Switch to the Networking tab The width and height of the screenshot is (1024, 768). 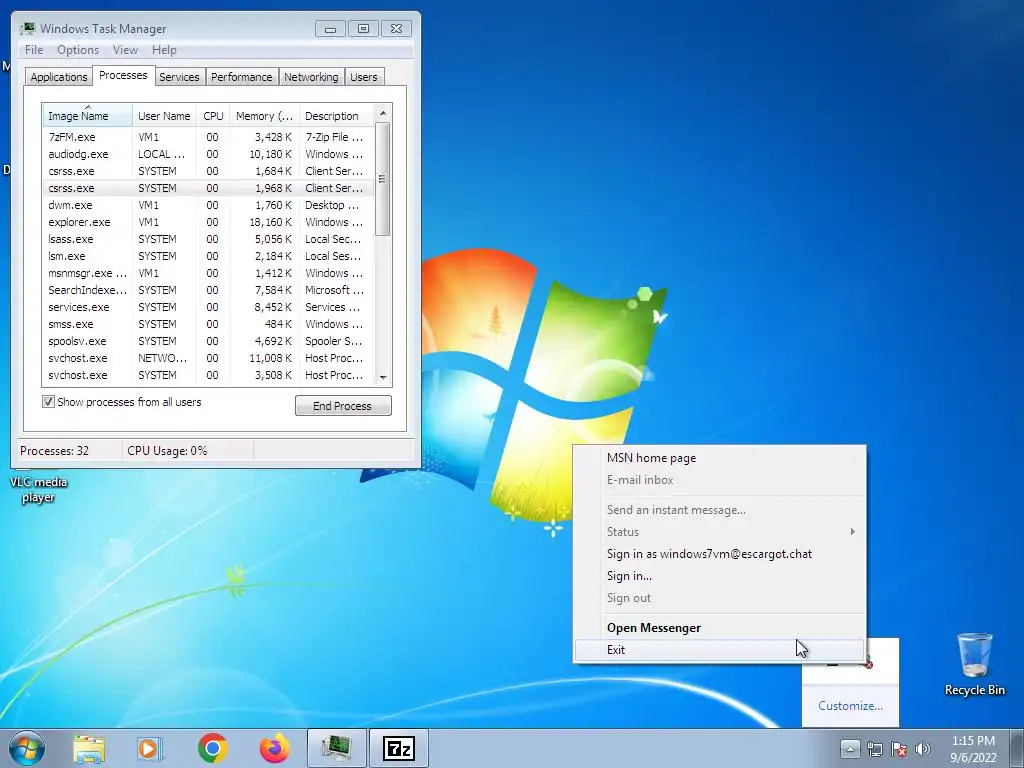point(311,77)
